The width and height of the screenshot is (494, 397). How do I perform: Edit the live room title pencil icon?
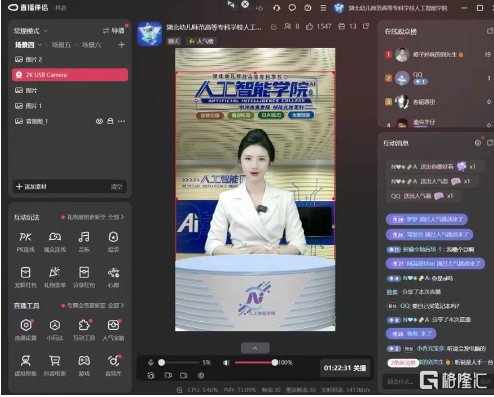(x=274, y=27)
